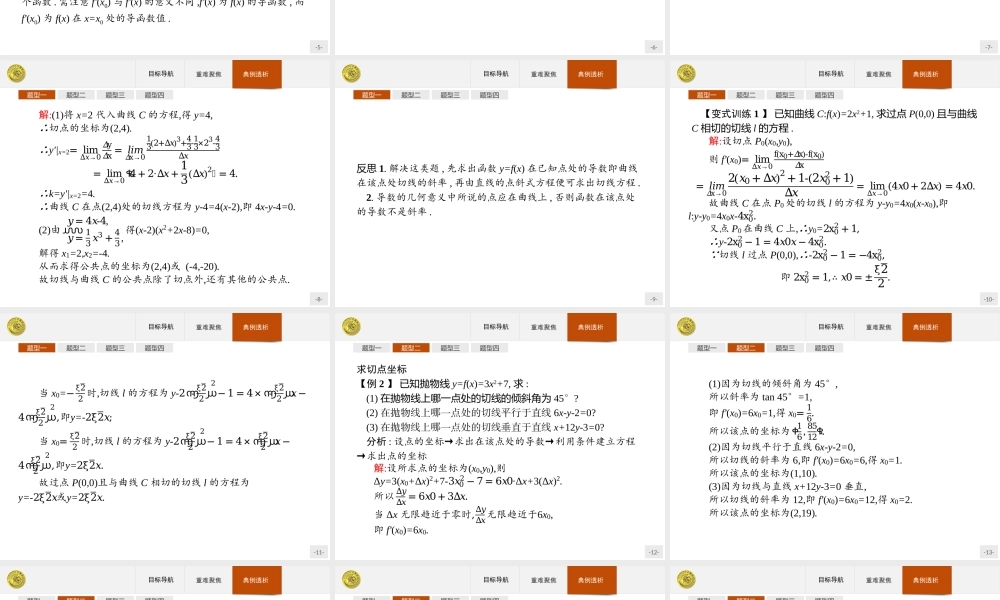Click the gold medal emblem on slide 9
This screenshot has width=1000, height=600.
352,73
